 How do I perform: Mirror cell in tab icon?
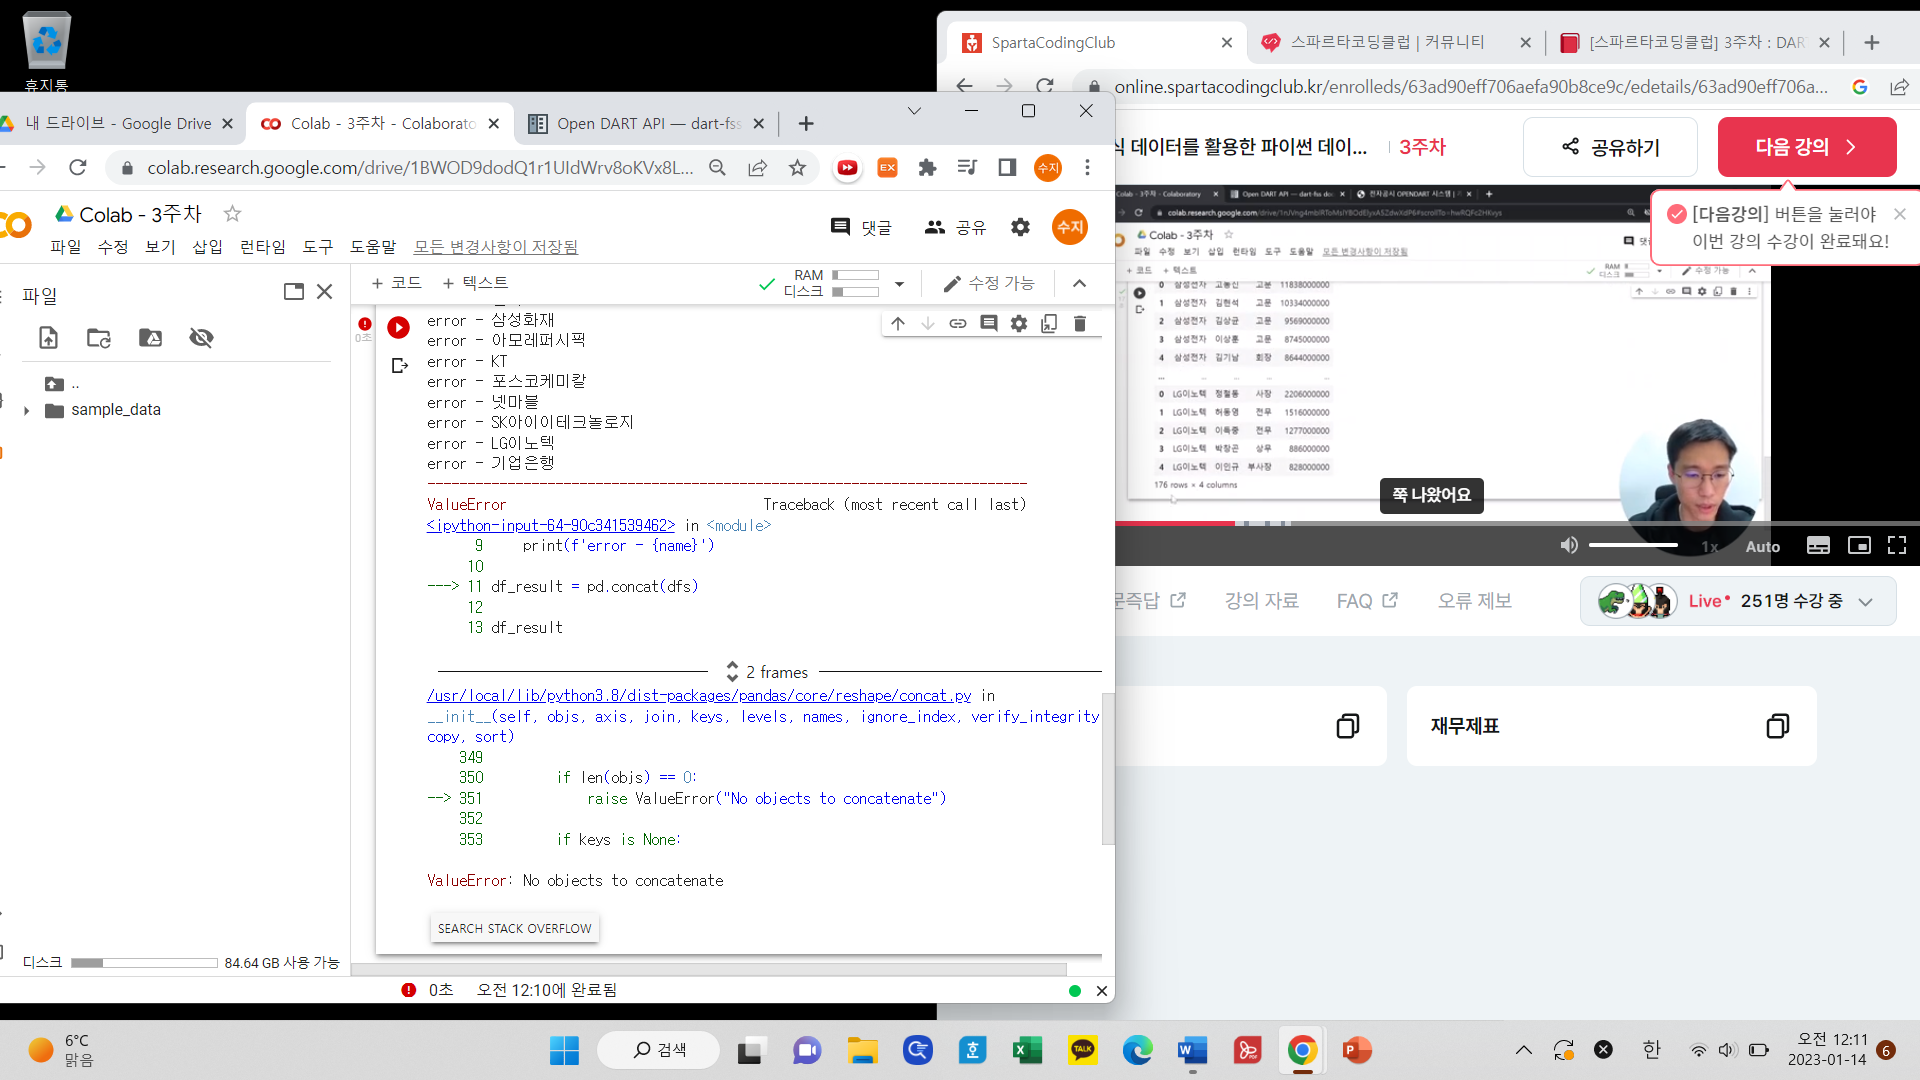(1049, 323)
